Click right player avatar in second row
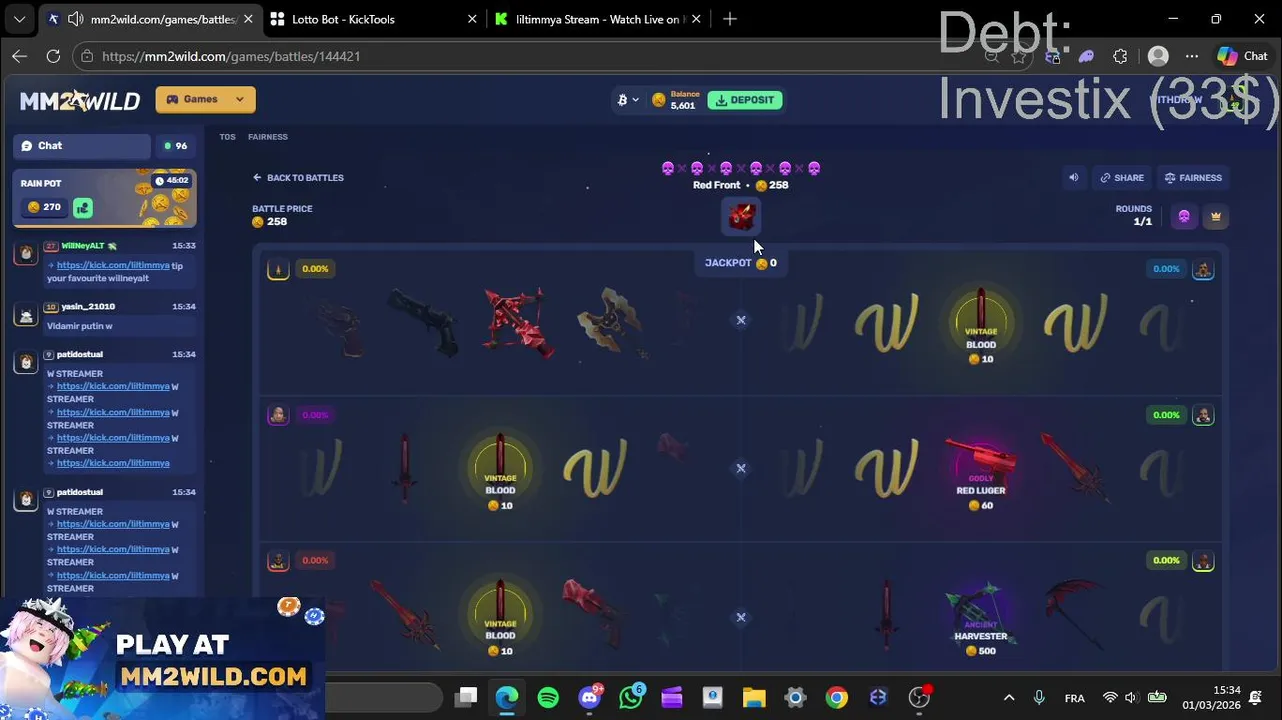Viewport: 1282px width, 720px height. tap(1203, 415)
